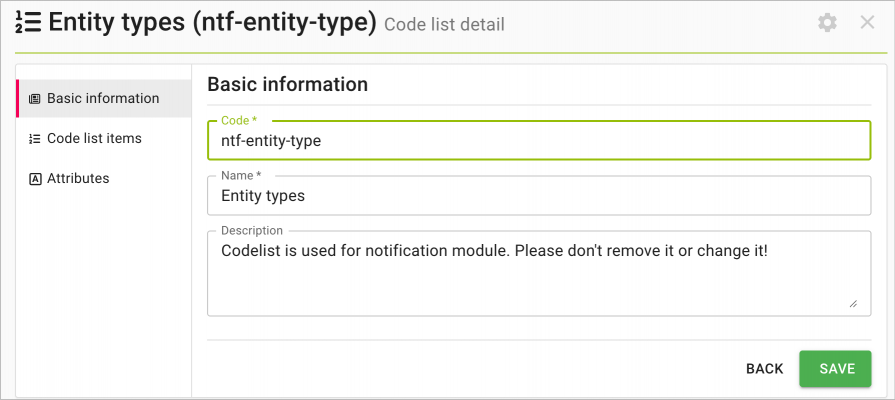Click the Code * field label

[x=239, y=120]
